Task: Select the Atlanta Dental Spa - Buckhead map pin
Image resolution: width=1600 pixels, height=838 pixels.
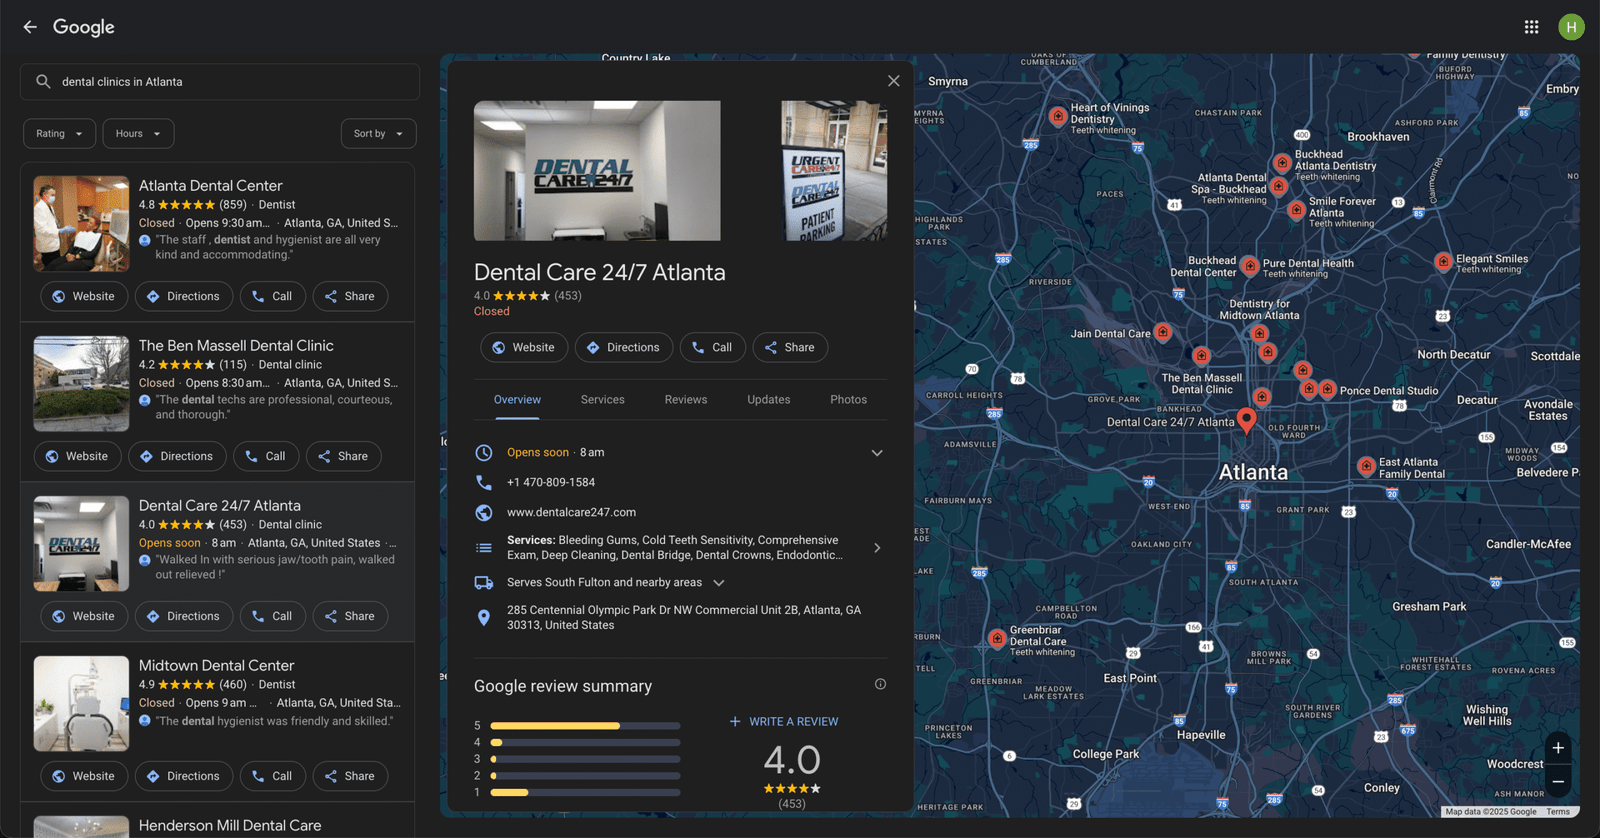Action: pos(1278,186)
